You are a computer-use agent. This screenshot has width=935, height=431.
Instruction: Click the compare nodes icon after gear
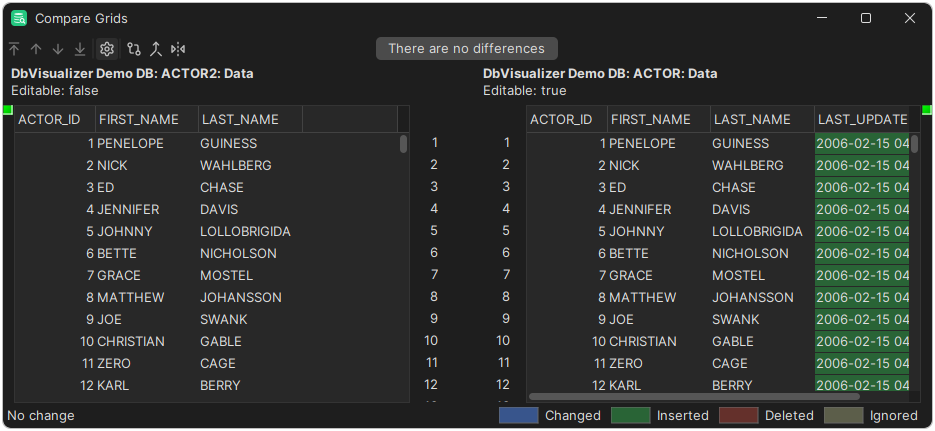click(x=134, y=49)
